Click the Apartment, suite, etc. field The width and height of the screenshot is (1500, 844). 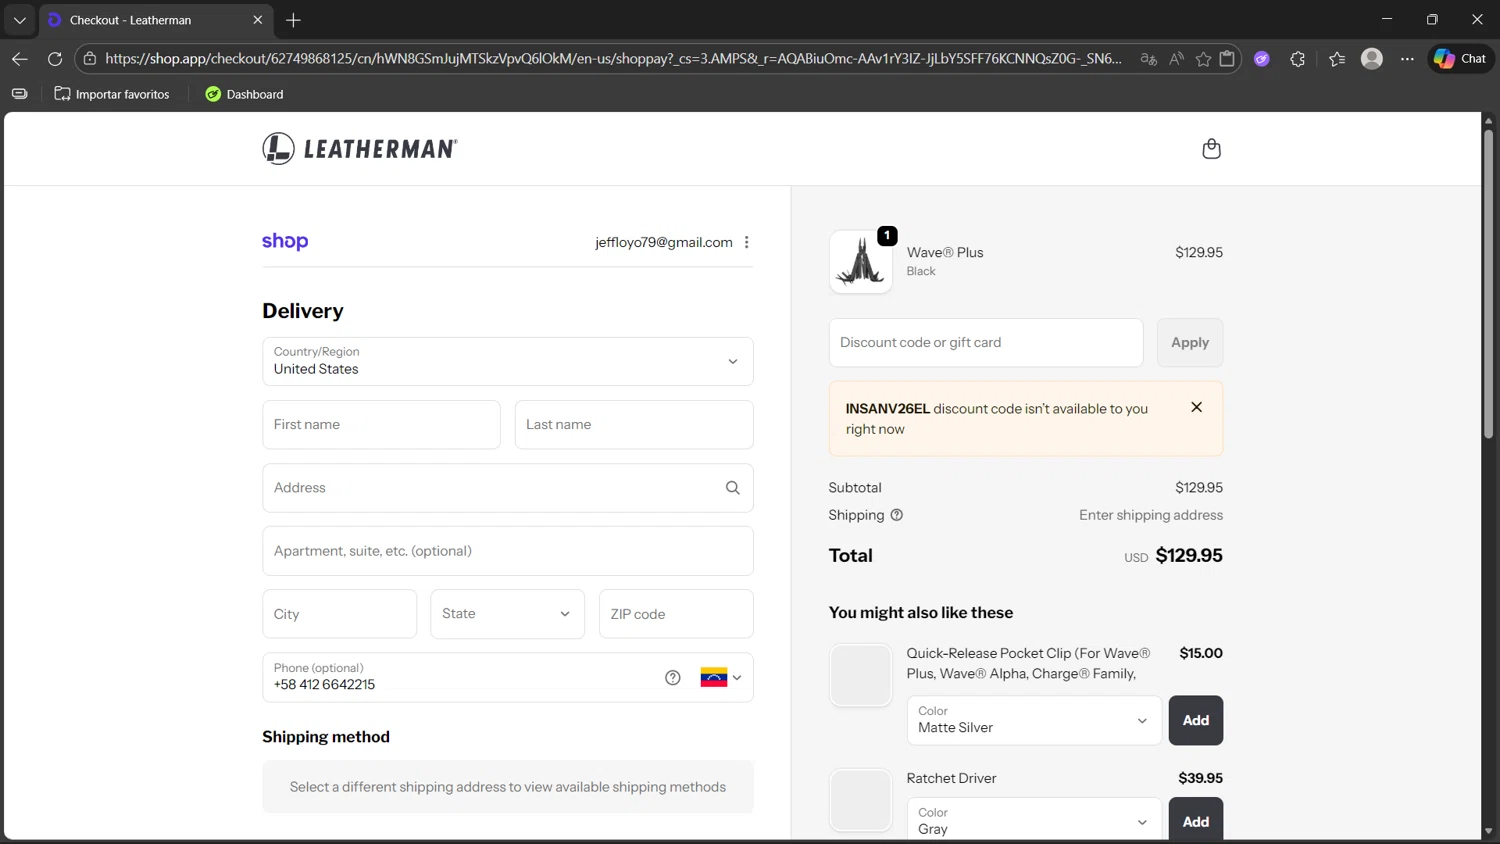508,551
